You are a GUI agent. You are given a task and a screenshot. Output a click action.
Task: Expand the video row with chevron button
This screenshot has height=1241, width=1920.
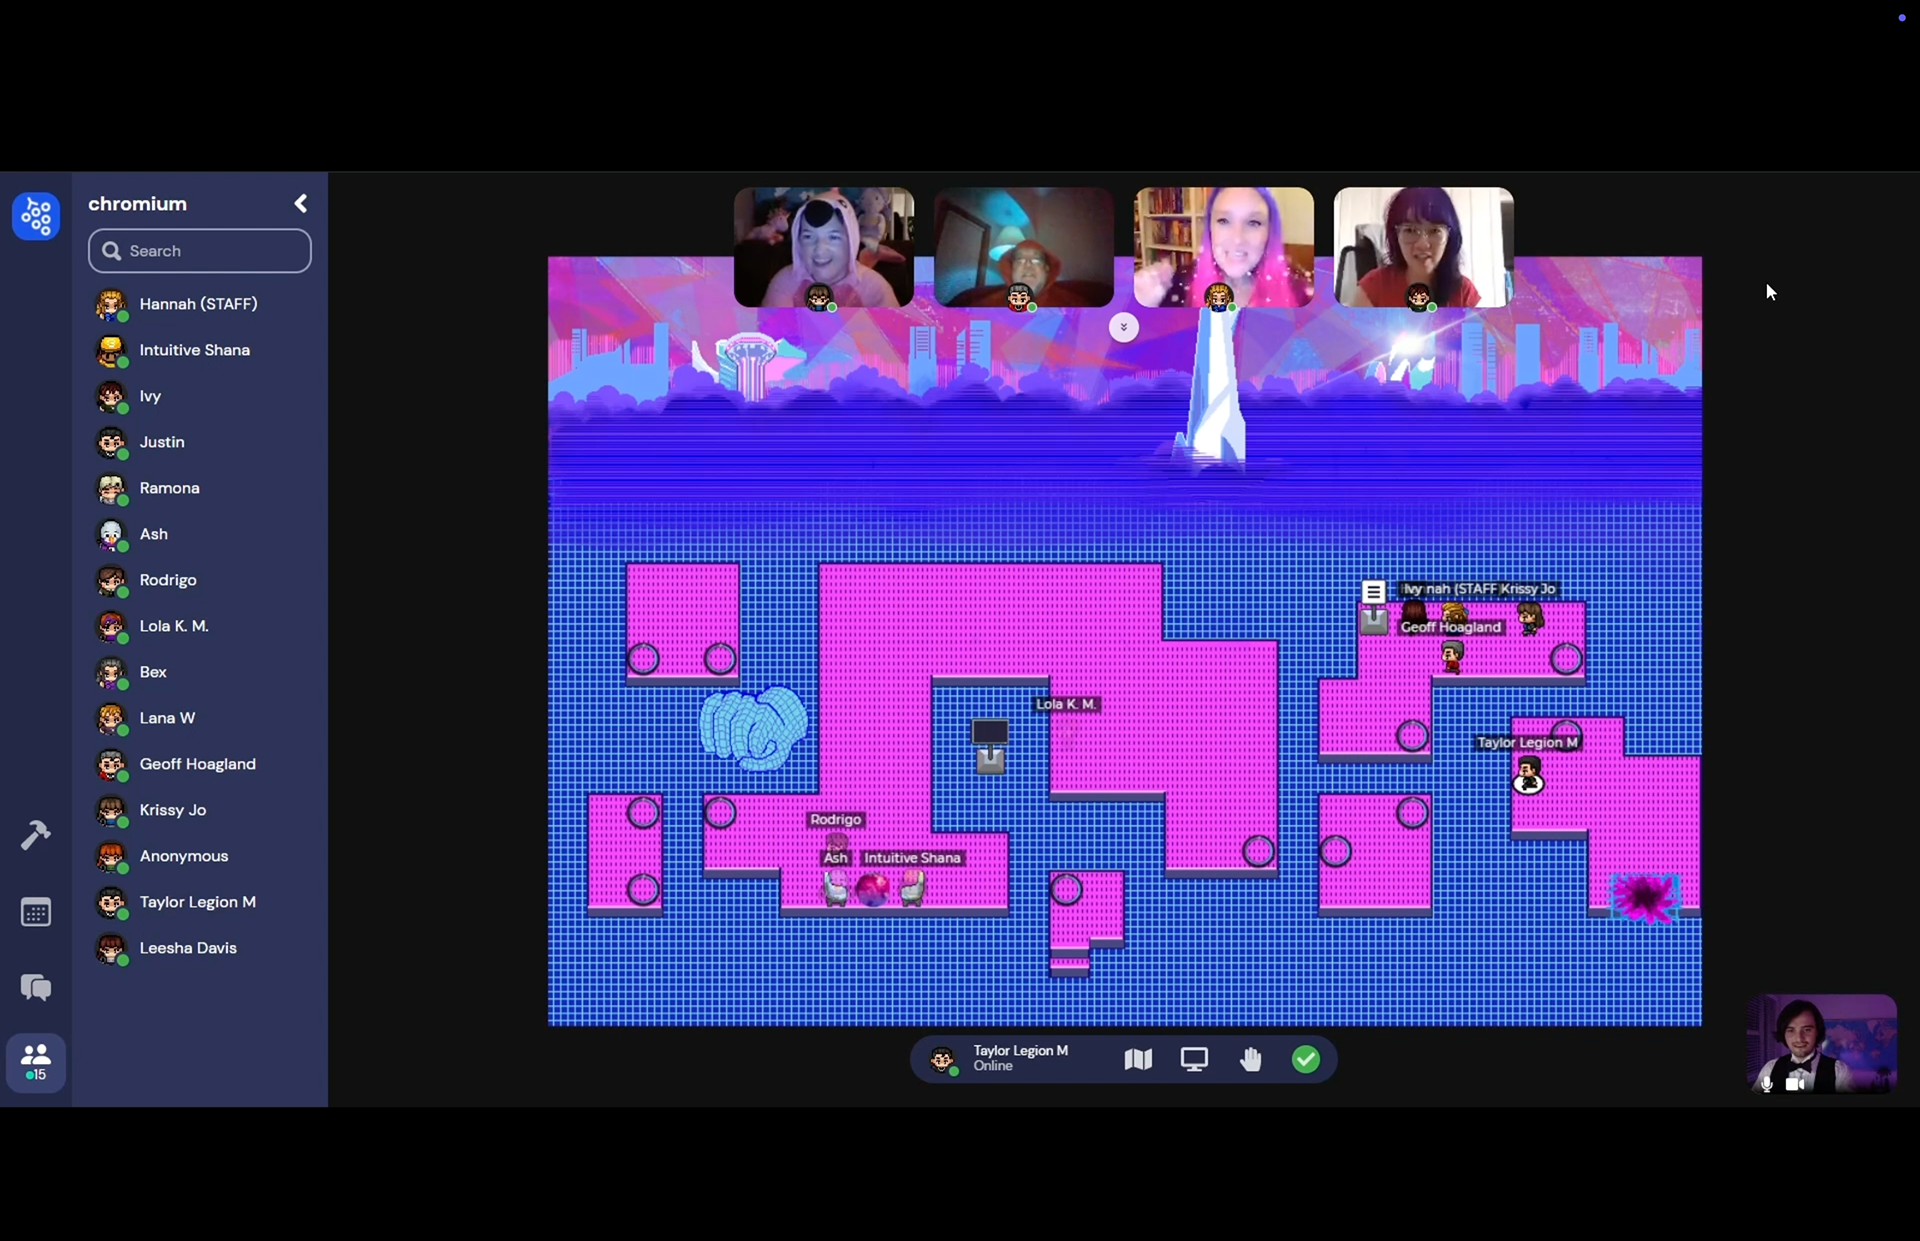coord(1123,328)
